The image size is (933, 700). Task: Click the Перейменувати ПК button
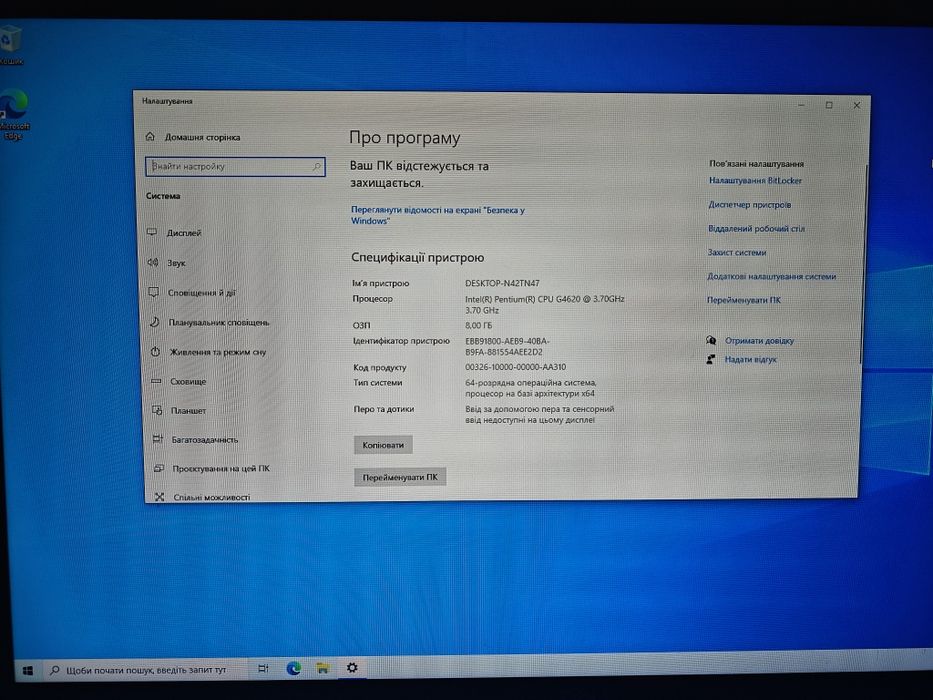400,477
